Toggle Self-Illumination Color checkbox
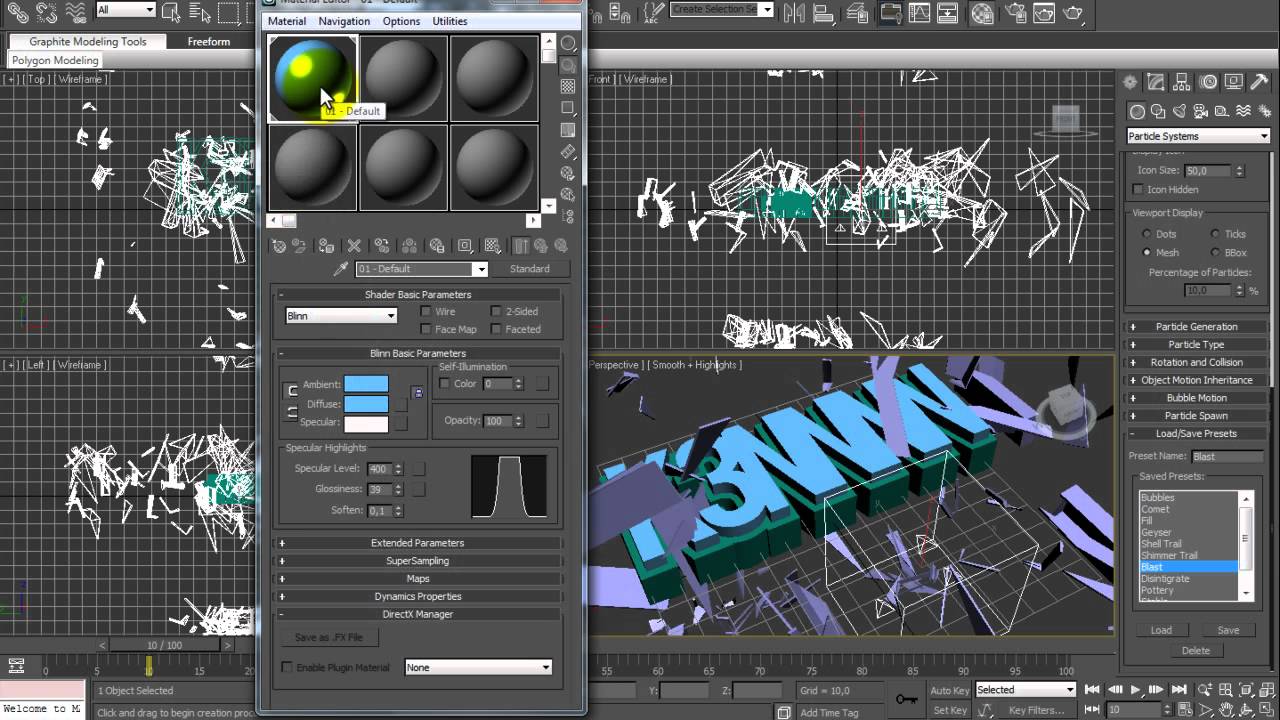1280x720 pixels. click(x=444, y=384)
